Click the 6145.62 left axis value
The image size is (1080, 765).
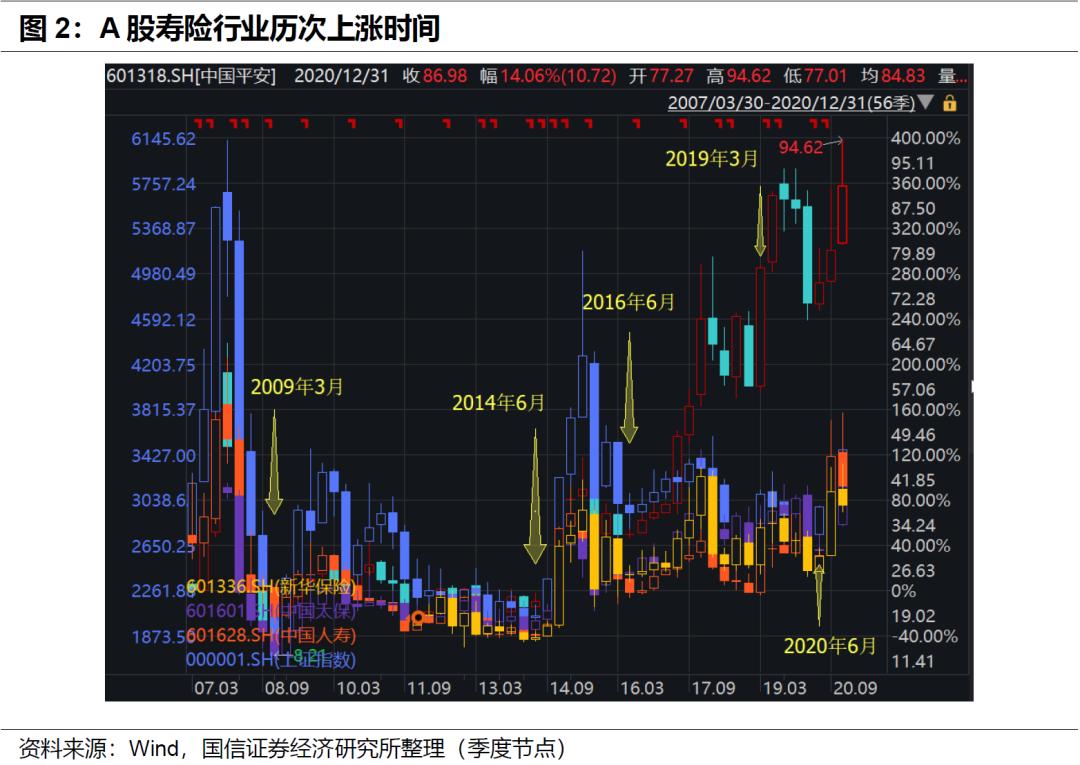[x=163, y=139]
